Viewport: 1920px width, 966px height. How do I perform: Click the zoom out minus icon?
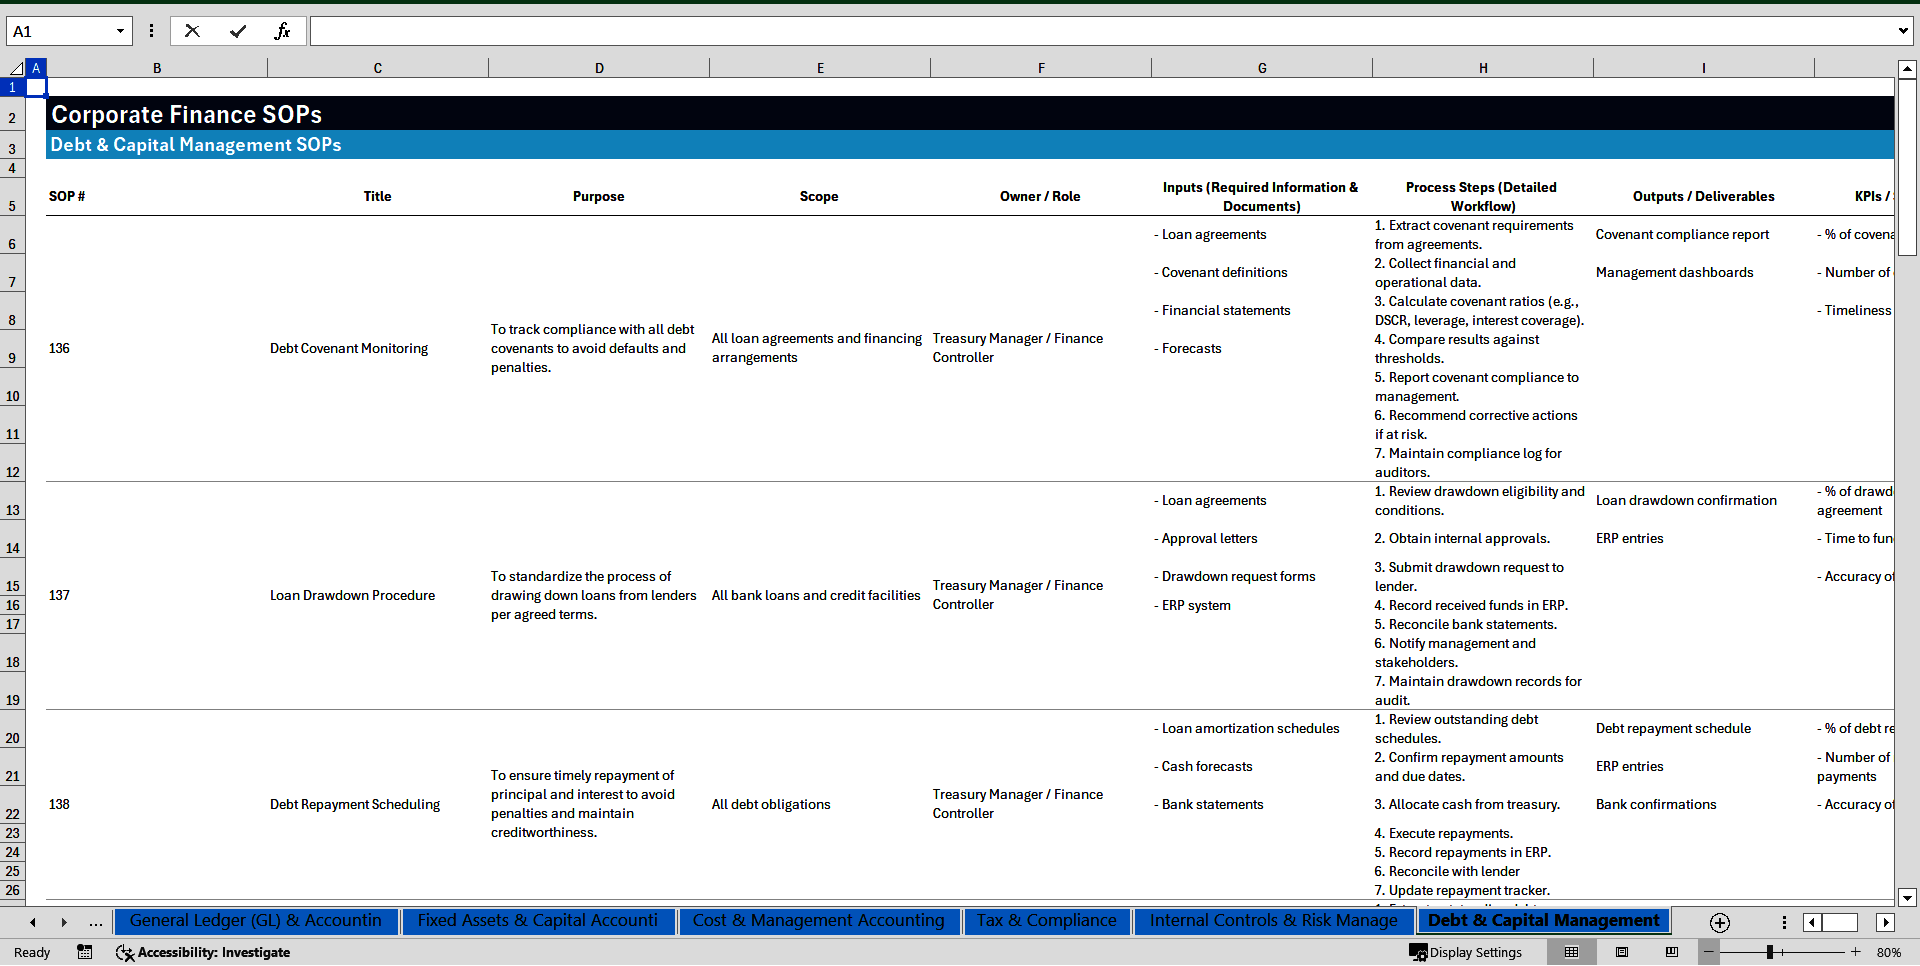pos(1707,952)
